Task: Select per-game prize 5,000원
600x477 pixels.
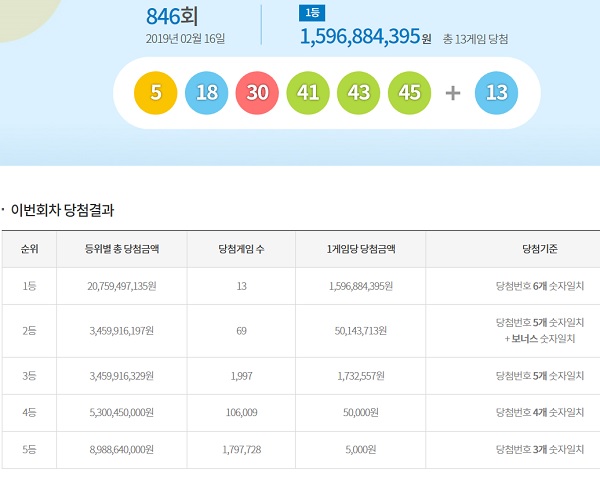Action: point(361,449)
